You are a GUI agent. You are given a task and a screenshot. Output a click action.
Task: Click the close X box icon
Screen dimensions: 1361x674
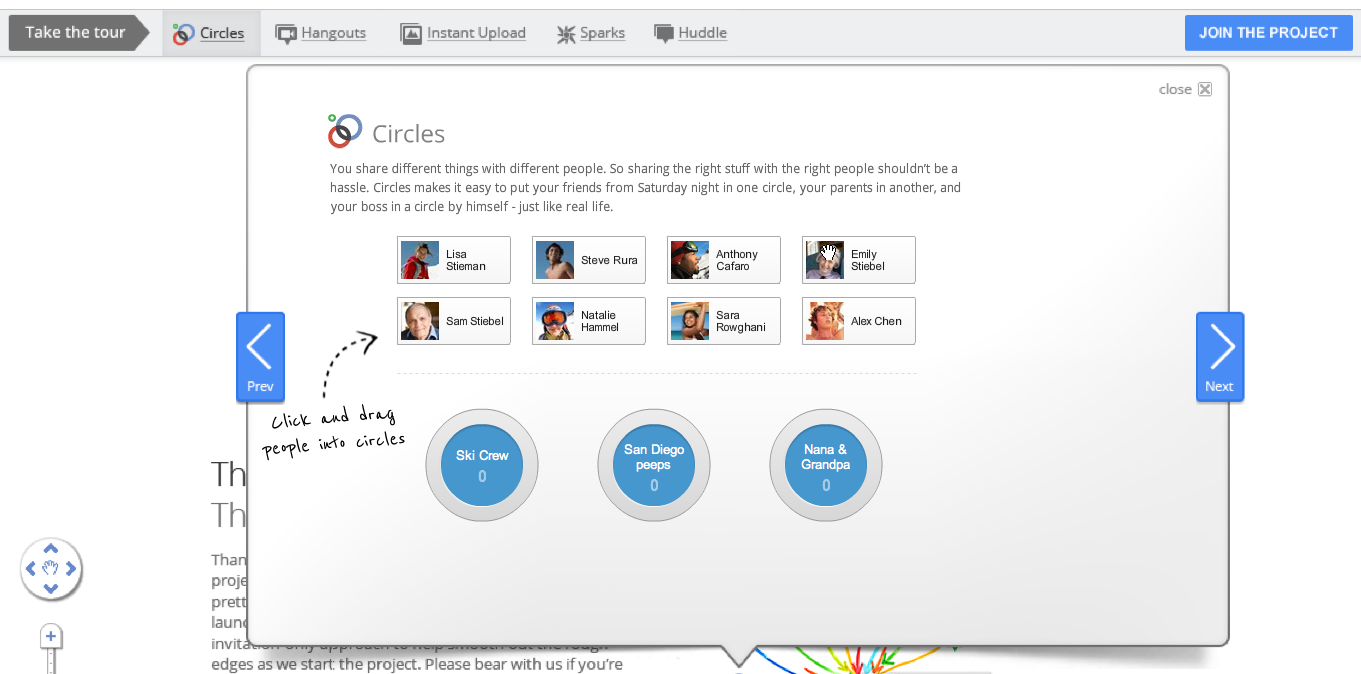[x=1205, y=89]
